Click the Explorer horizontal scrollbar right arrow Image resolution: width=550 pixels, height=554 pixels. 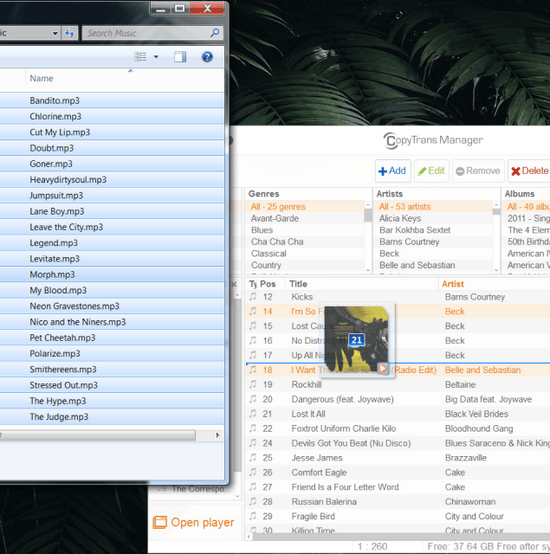pyautogui.click(x=218, y=435)
